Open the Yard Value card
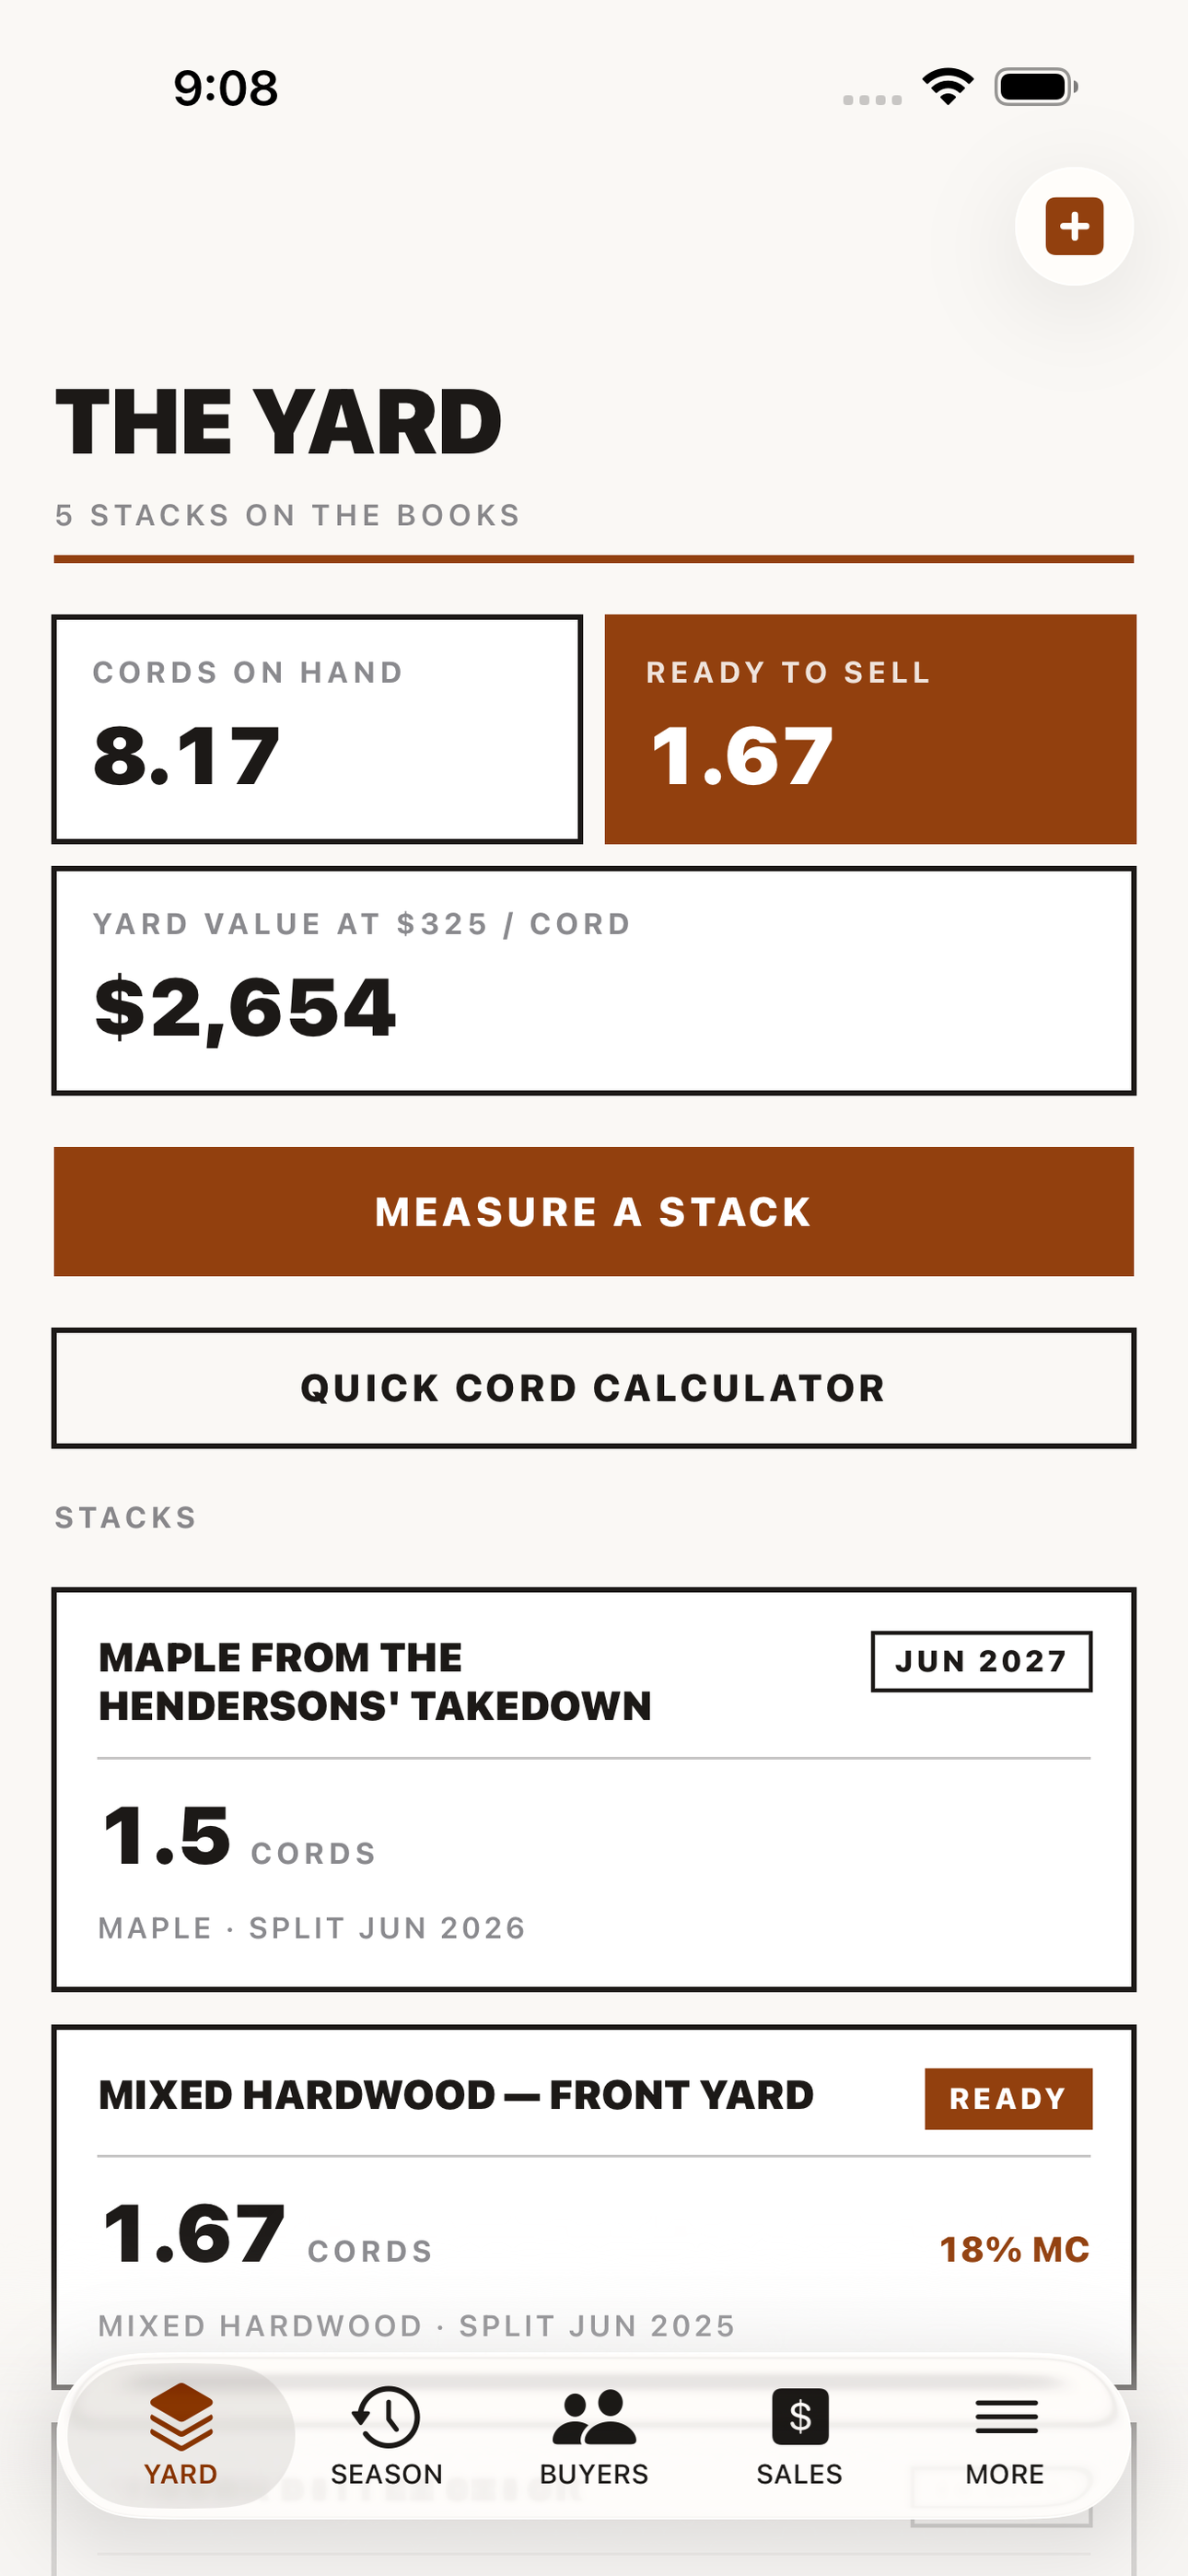The image size is (1188, 2576). tap(594, 981)
